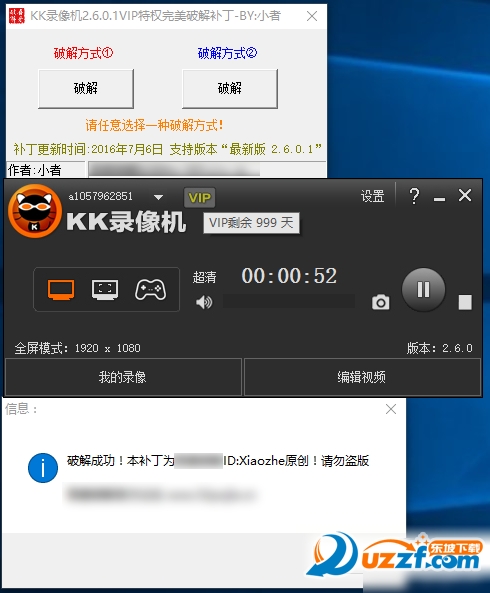The height and width of the screenshot is (593, 490).
Task: Click username a1057962851
Action: 101,196
